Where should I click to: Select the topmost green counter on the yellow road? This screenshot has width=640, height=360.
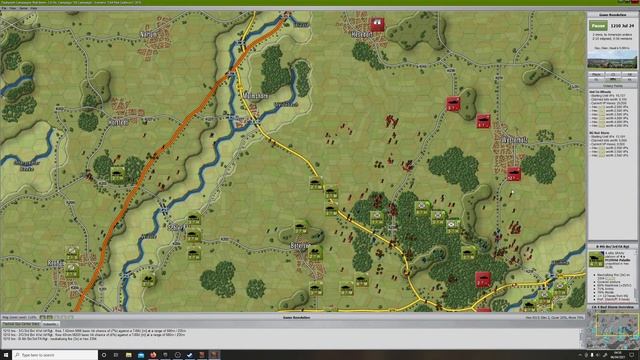(x=316, y=183)
